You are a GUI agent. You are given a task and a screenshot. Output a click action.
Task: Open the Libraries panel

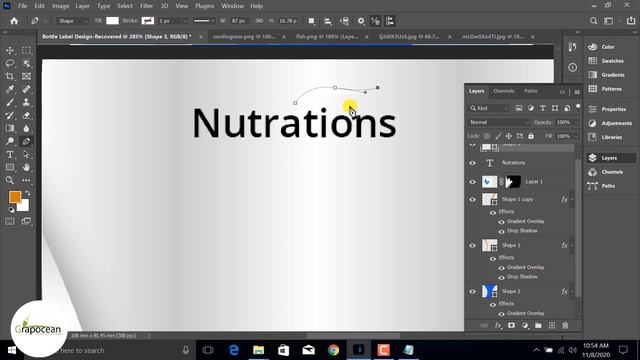click(612, 137)
